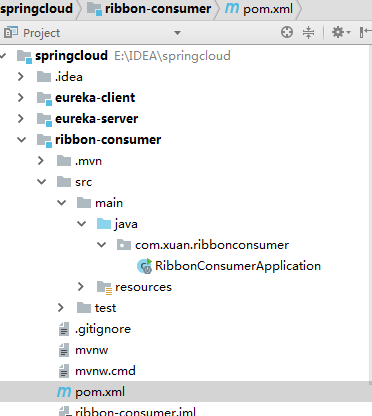Select the .gitignore file name
372x416 pixels.
coord(103,329)
